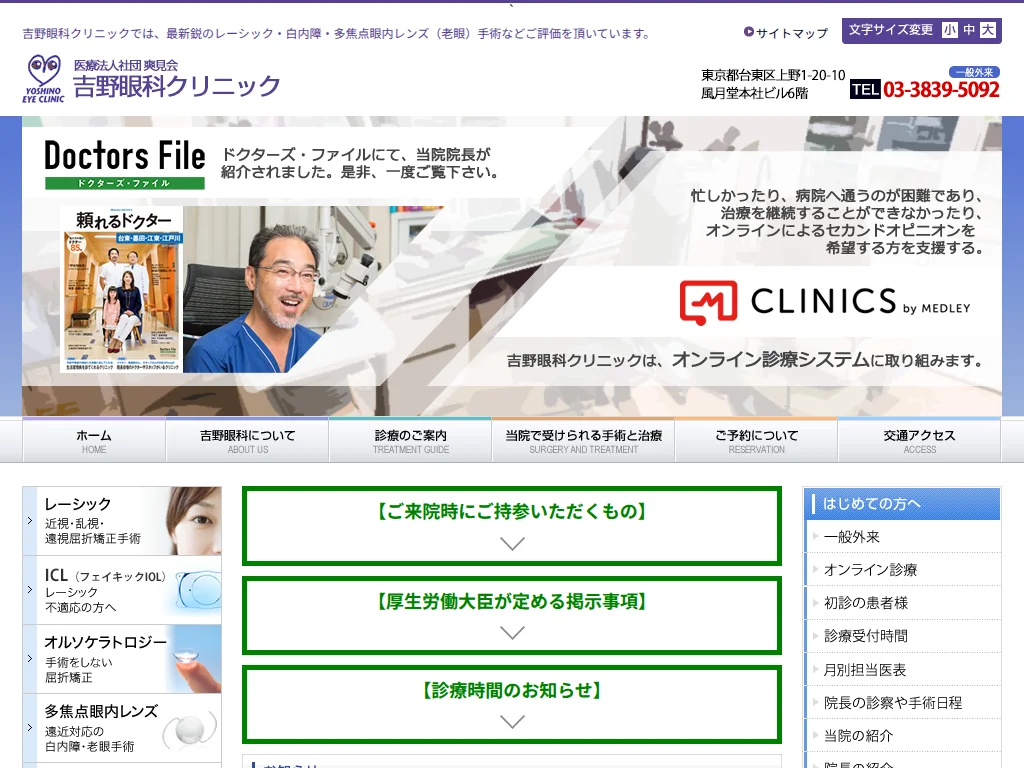Open the 診療時間のお知らせ section
The width and height of the screenshot is (1024, 768).
[512, 703]
